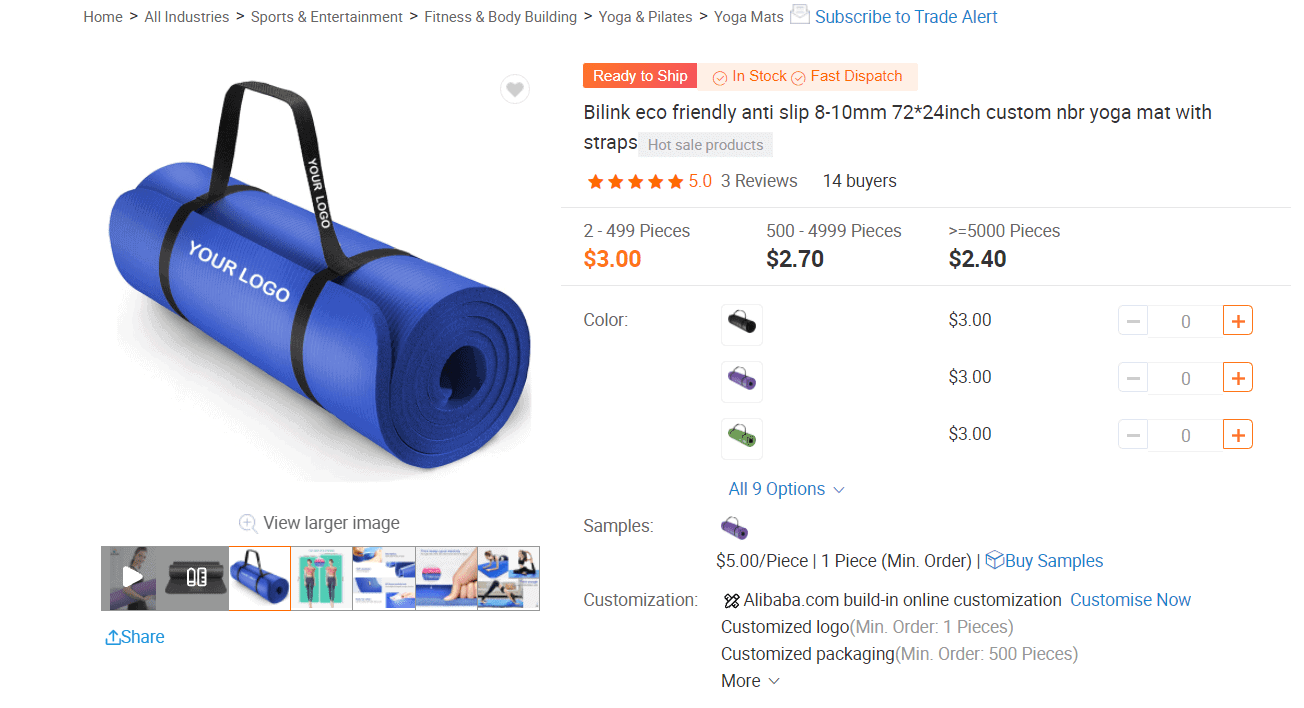1304x708 pixels.
Task: Click the green mat quantity input field
Action: coord(1185,434)
